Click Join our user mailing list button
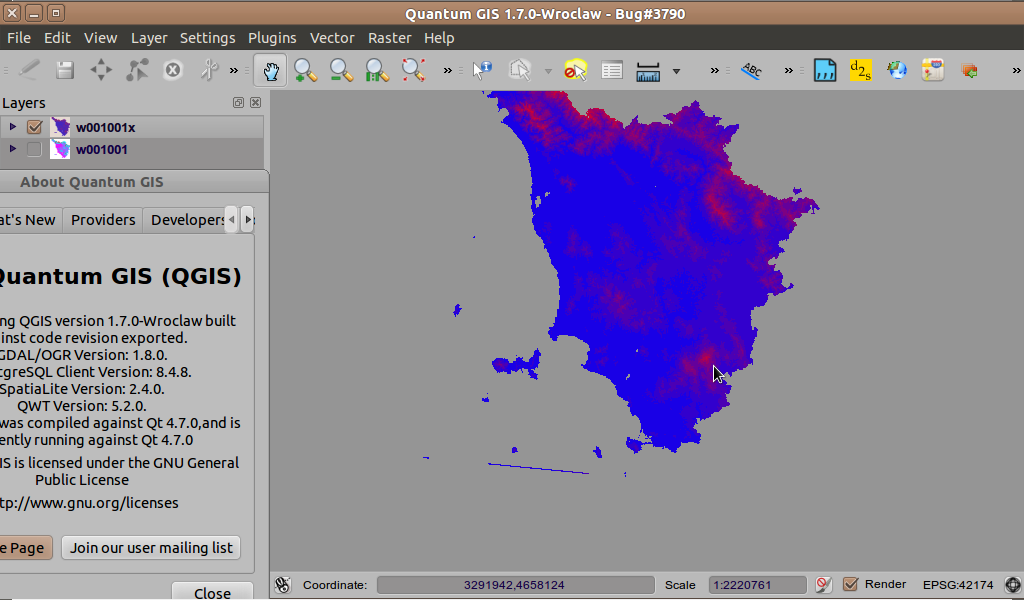This screenshot has width=1024, height=600. (x=151, y=547)
